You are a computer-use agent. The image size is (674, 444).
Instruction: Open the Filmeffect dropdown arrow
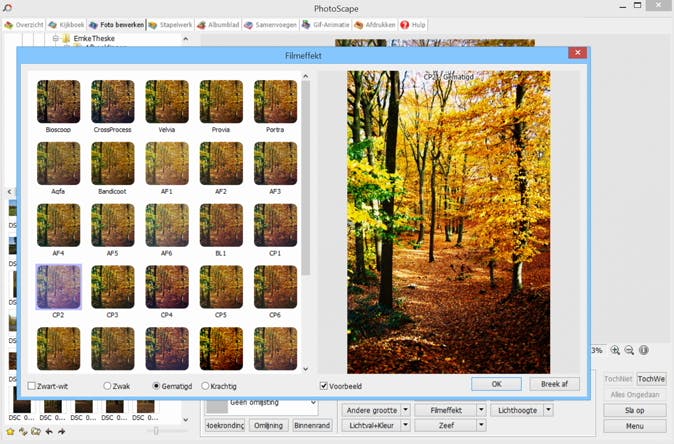481,410
